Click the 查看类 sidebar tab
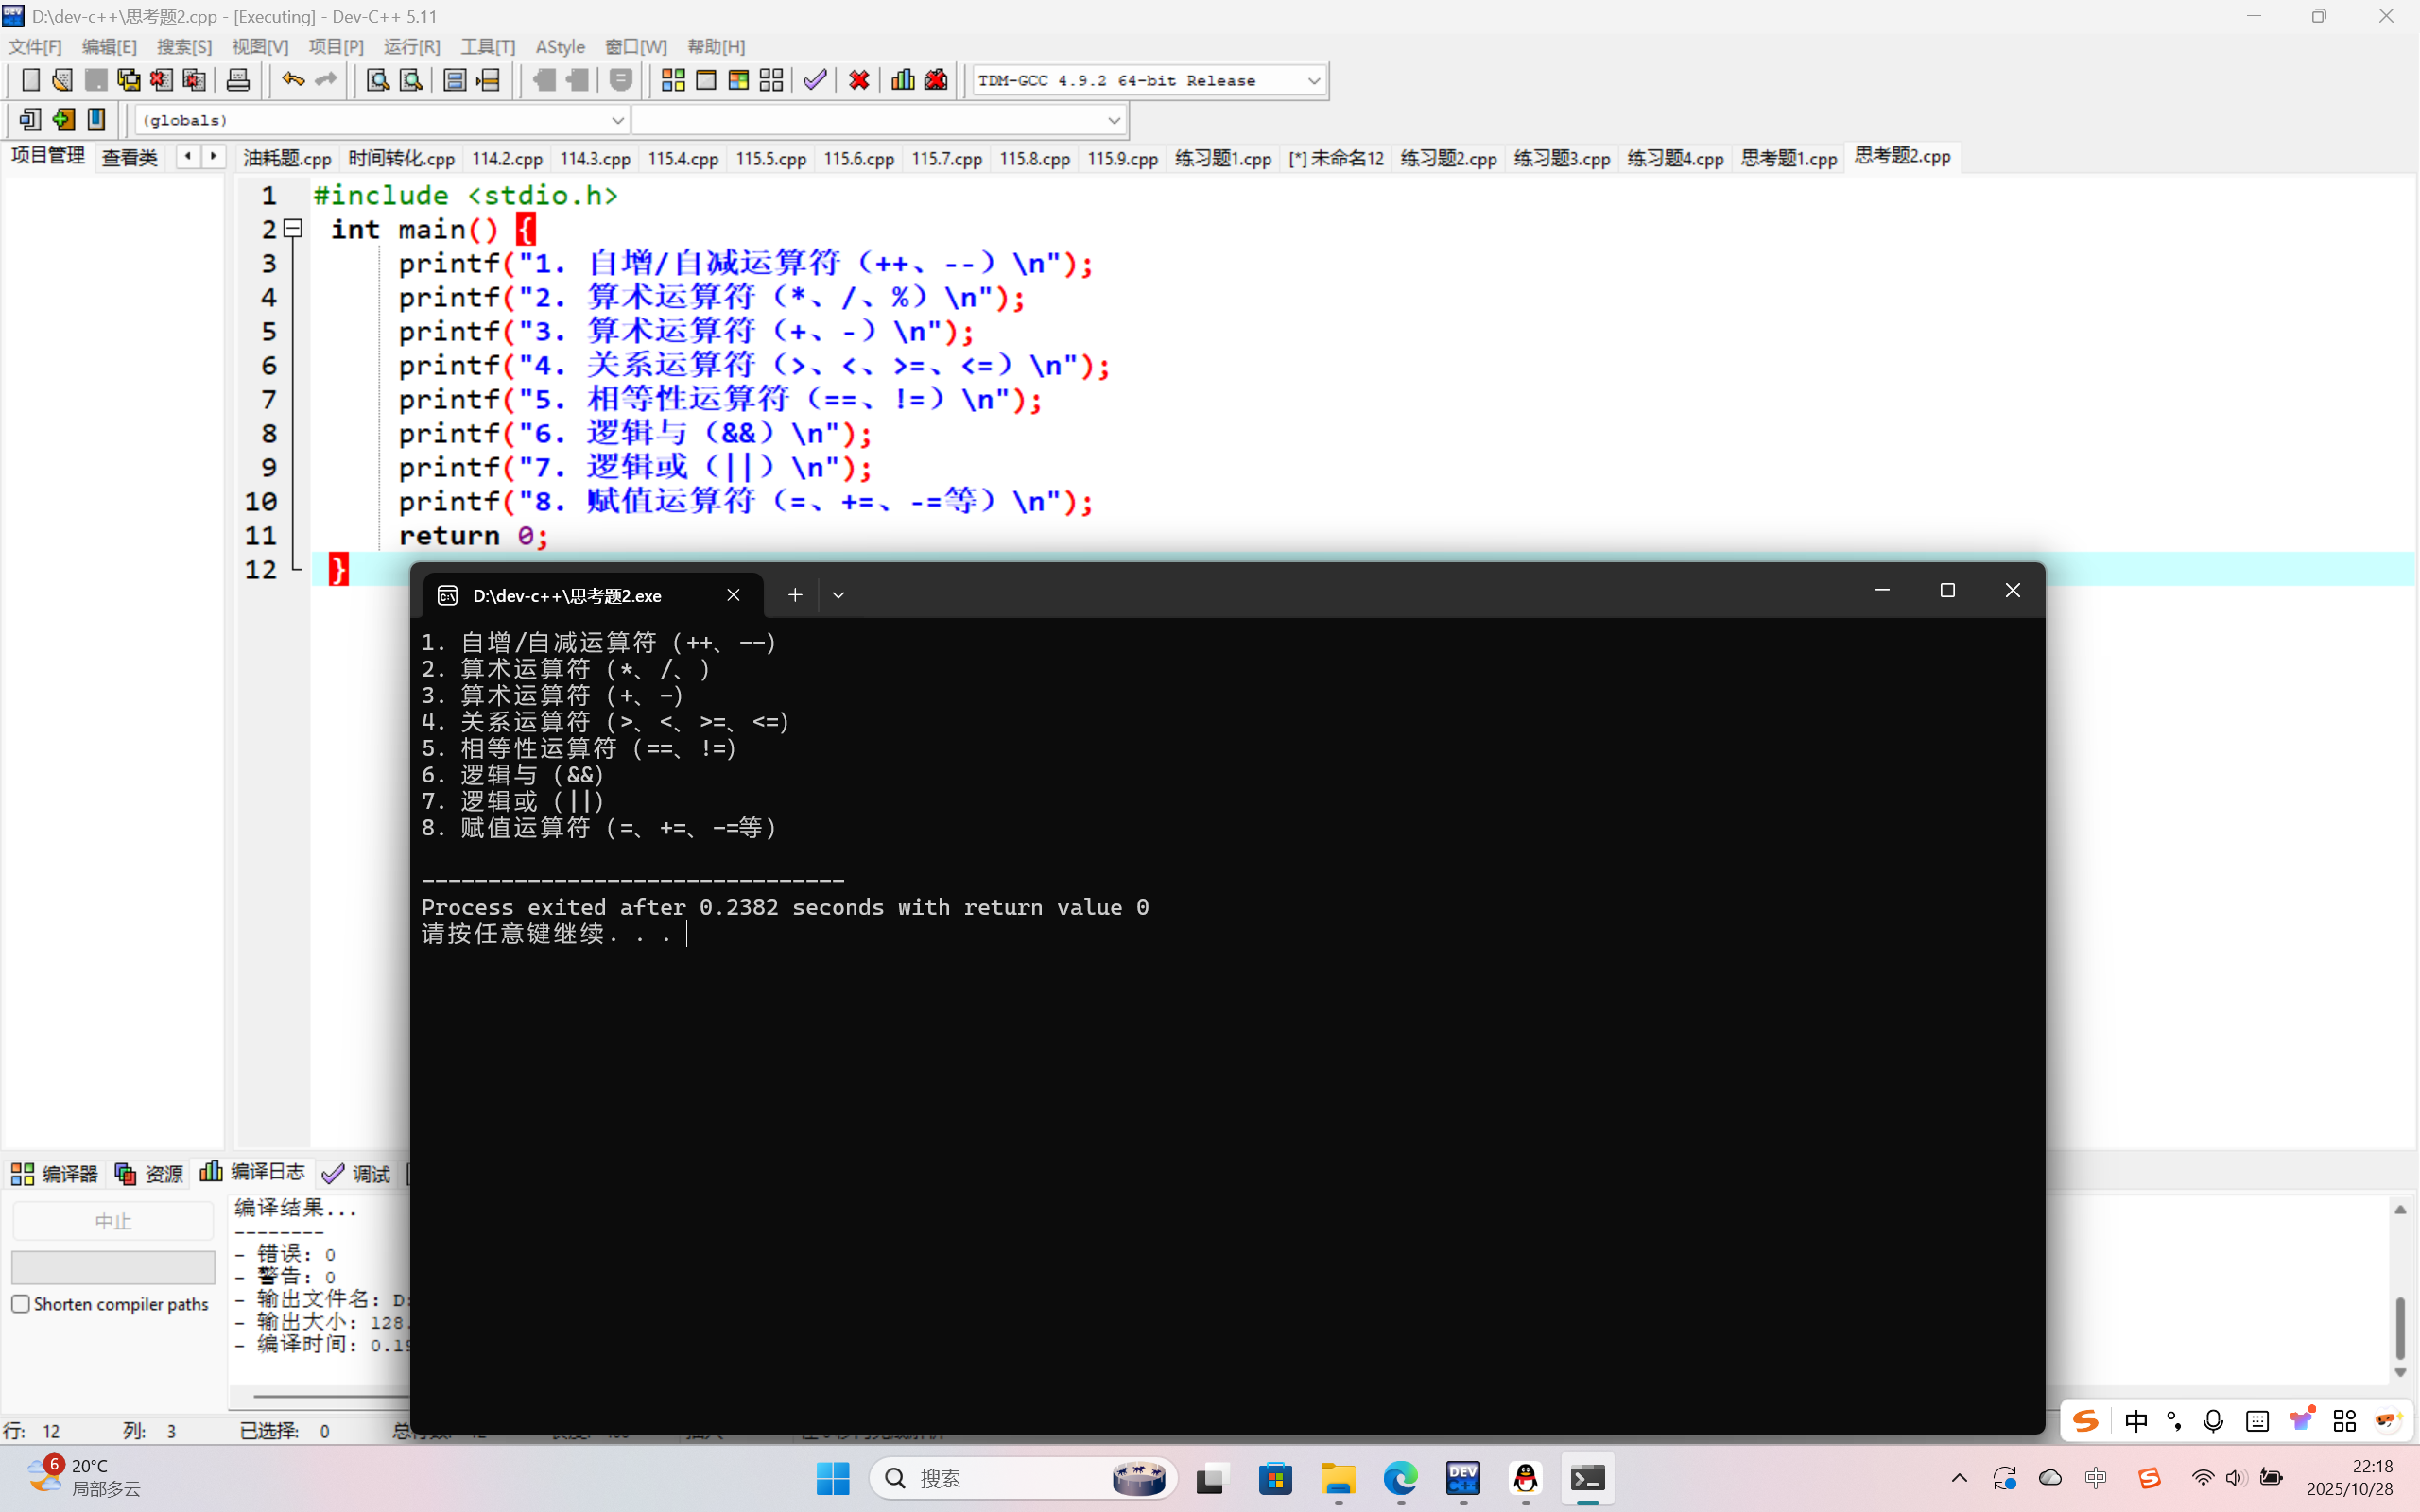Image resolution: width=2420 pixels, height=1512 pixels. [130, 158]
